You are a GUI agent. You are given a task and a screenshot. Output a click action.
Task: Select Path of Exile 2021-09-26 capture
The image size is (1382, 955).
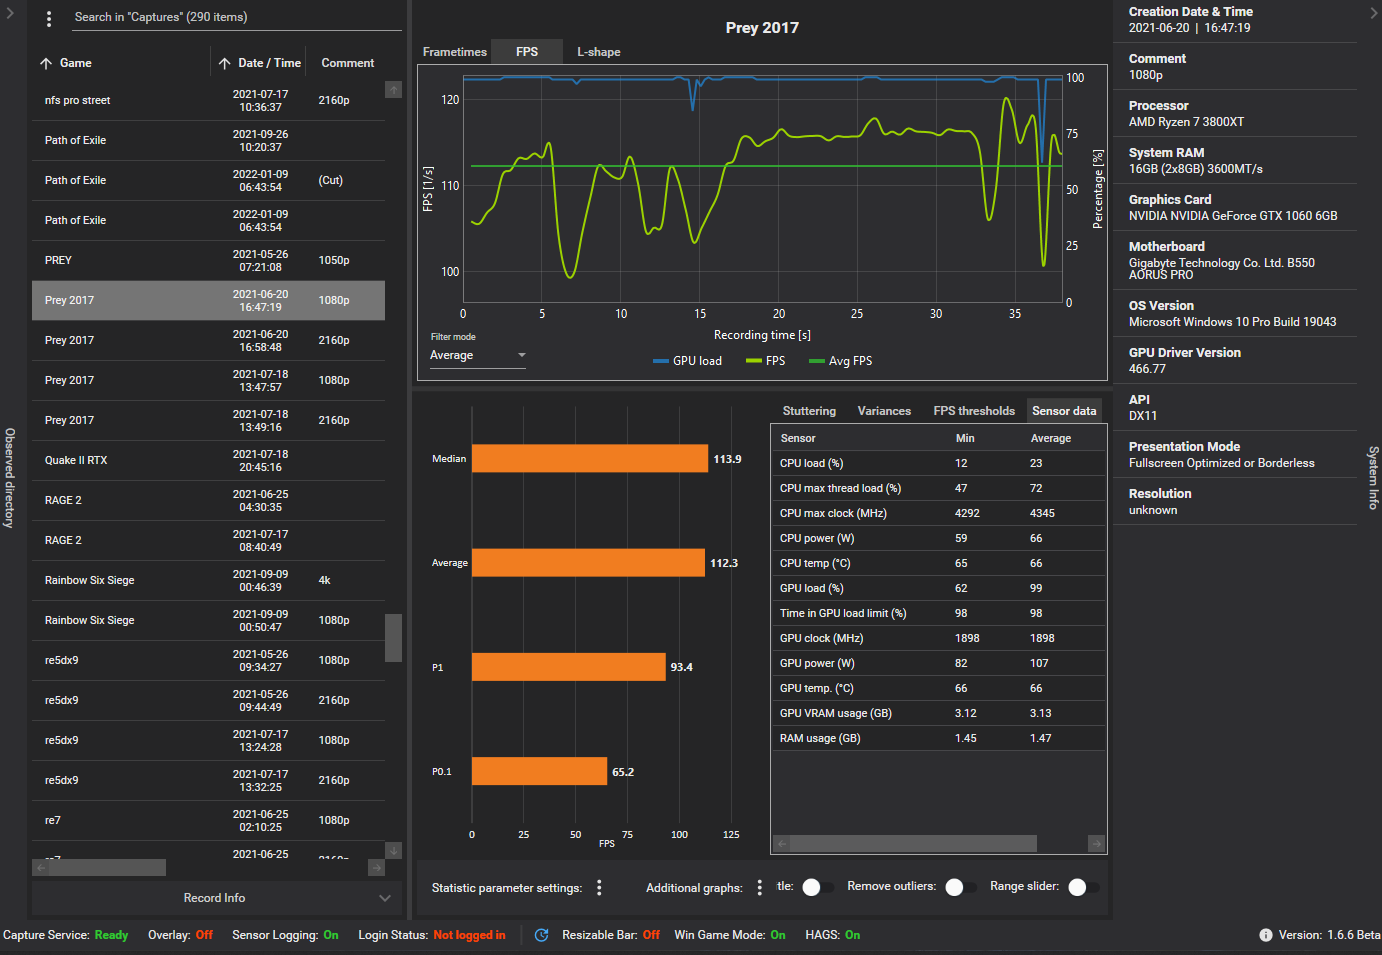pos(208,141)
